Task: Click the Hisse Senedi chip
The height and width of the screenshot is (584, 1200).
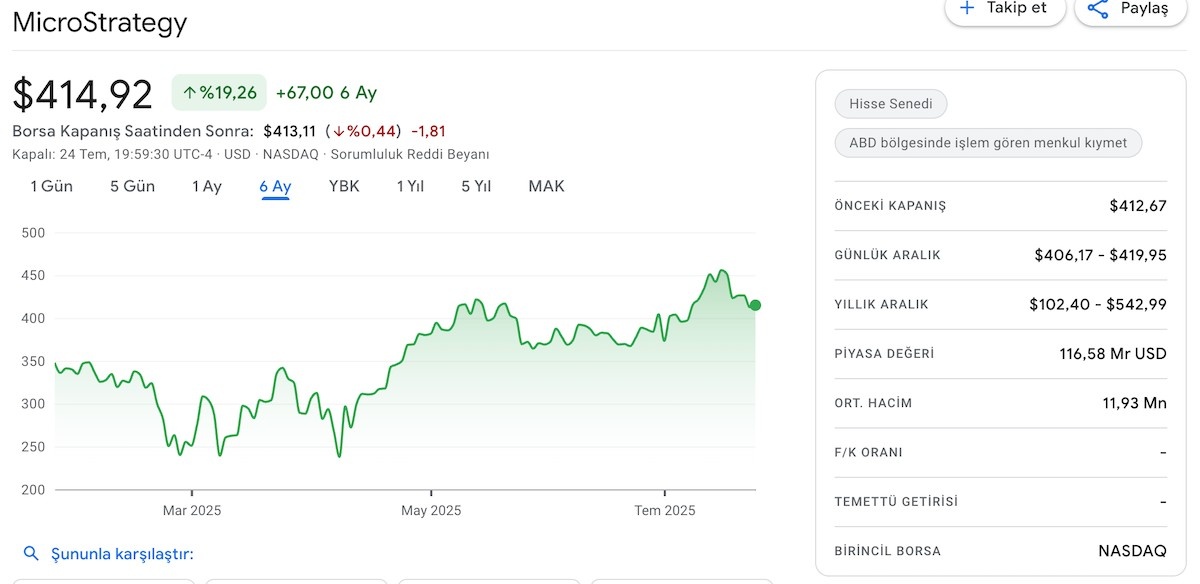Action: click(x=891, y=104)
